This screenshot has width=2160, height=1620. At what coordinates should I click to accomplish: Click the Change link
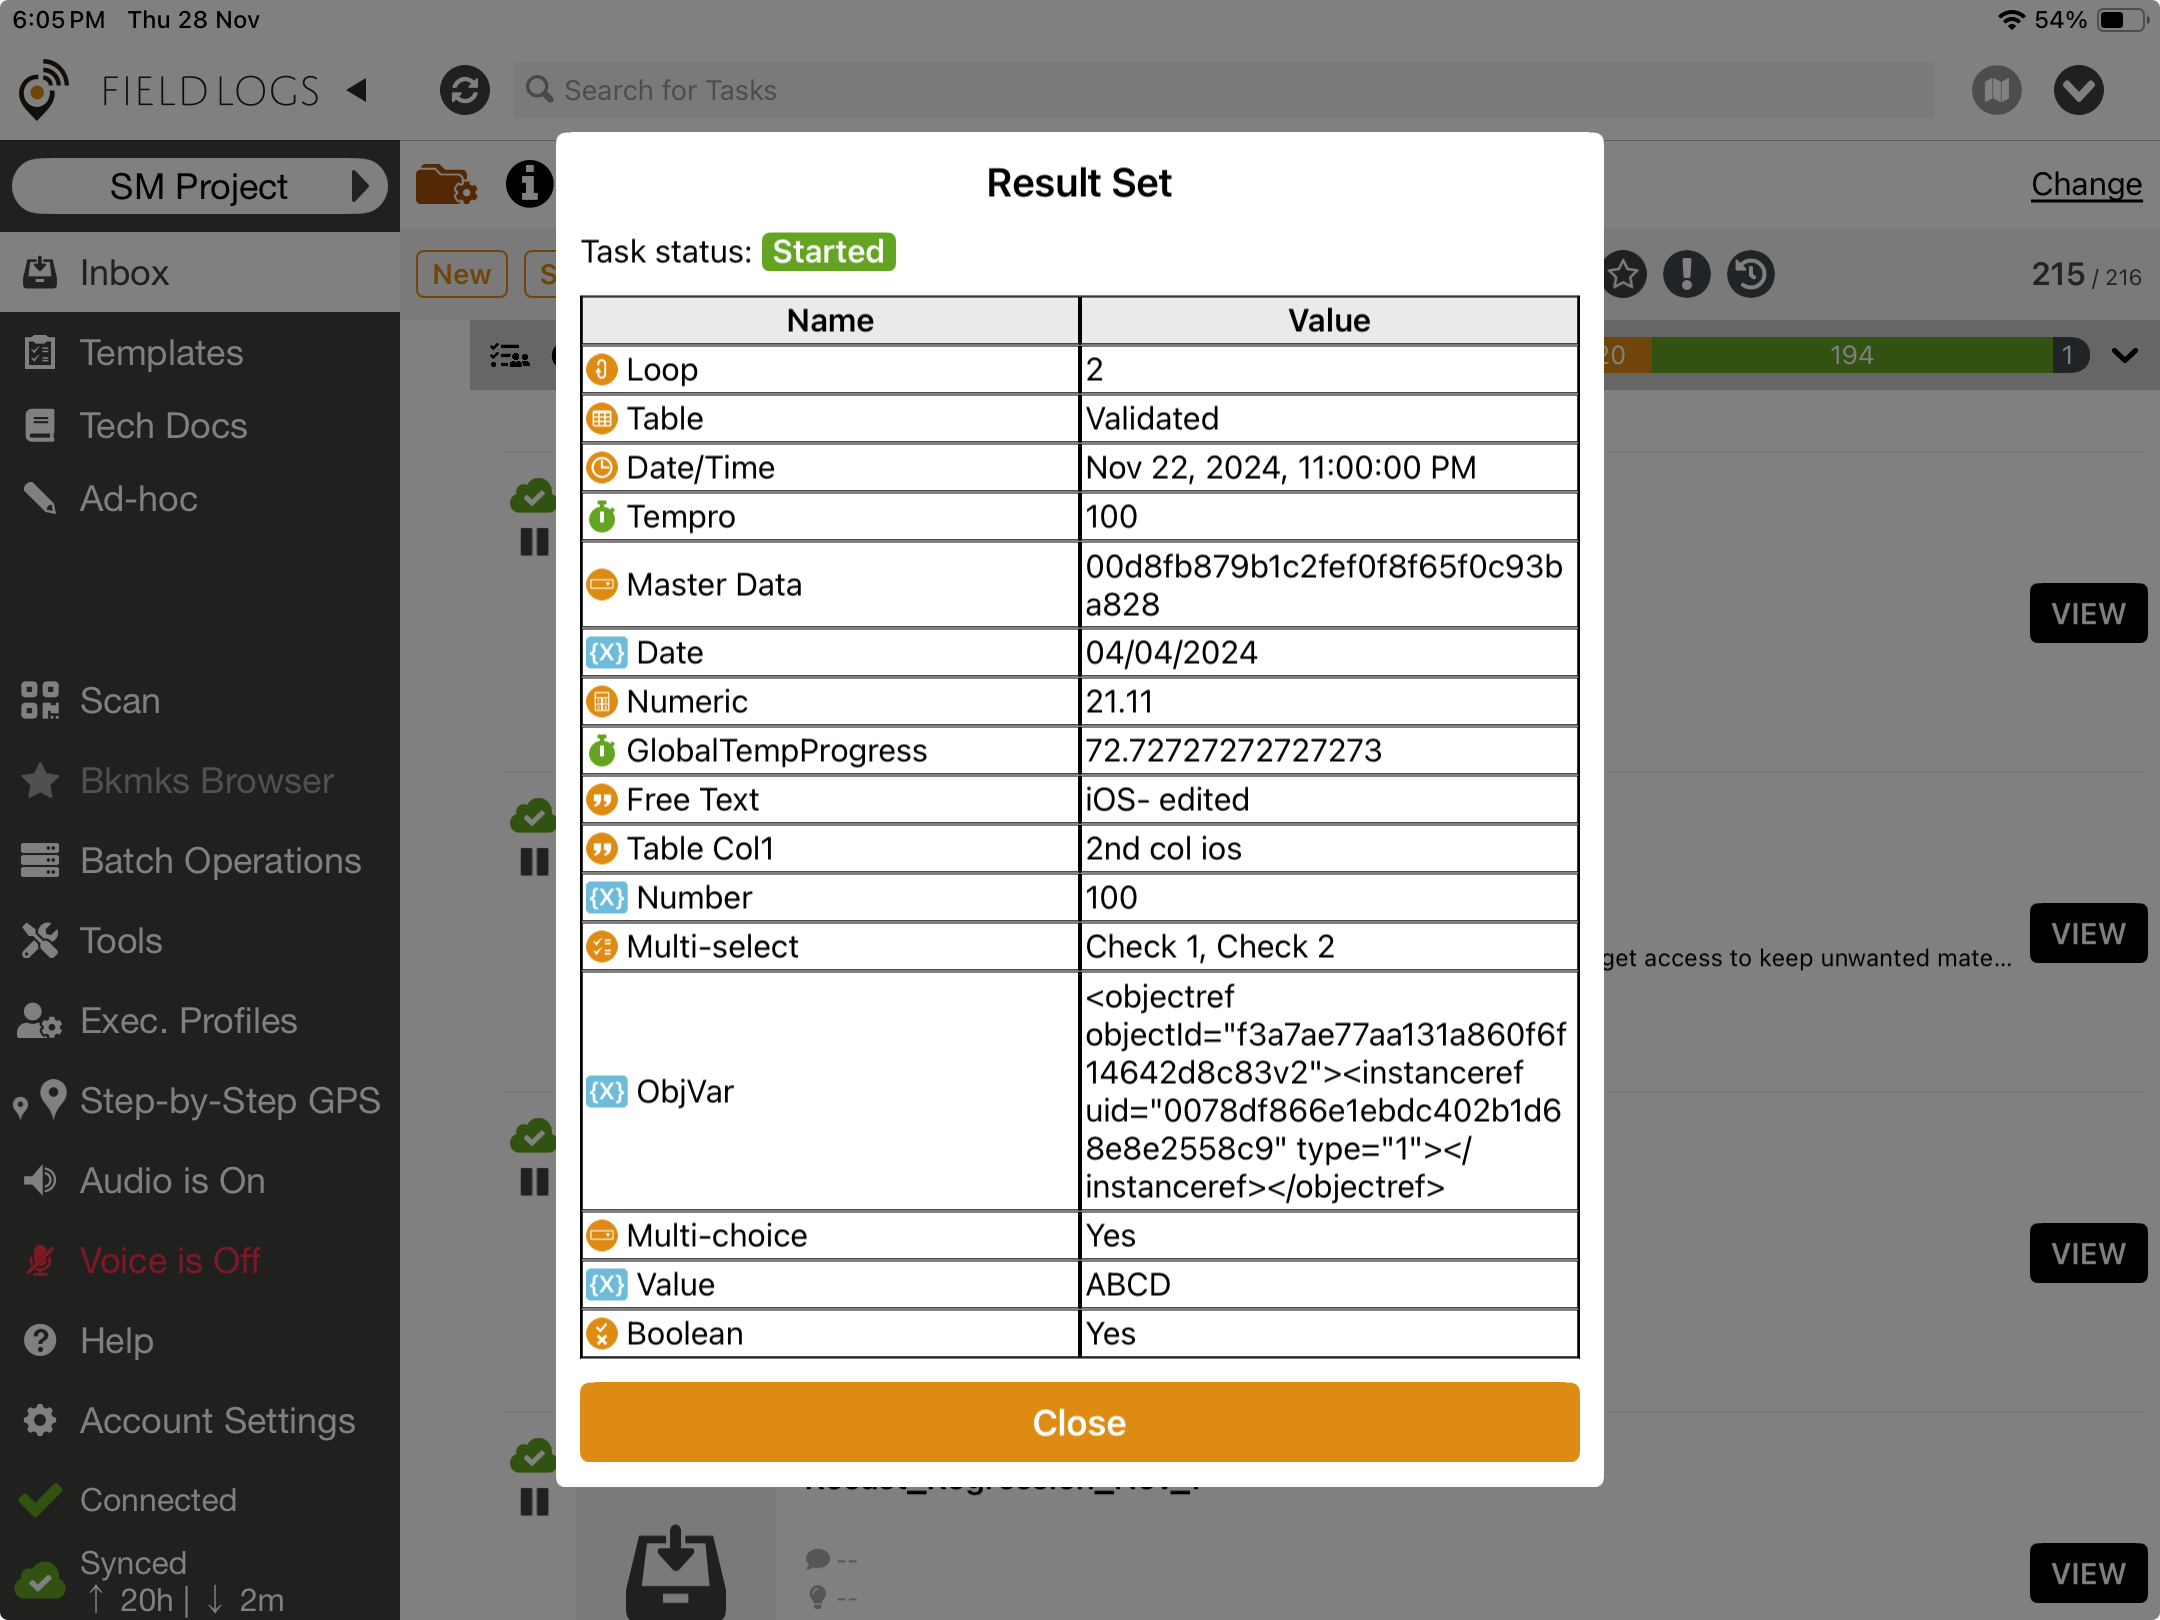2086,184
